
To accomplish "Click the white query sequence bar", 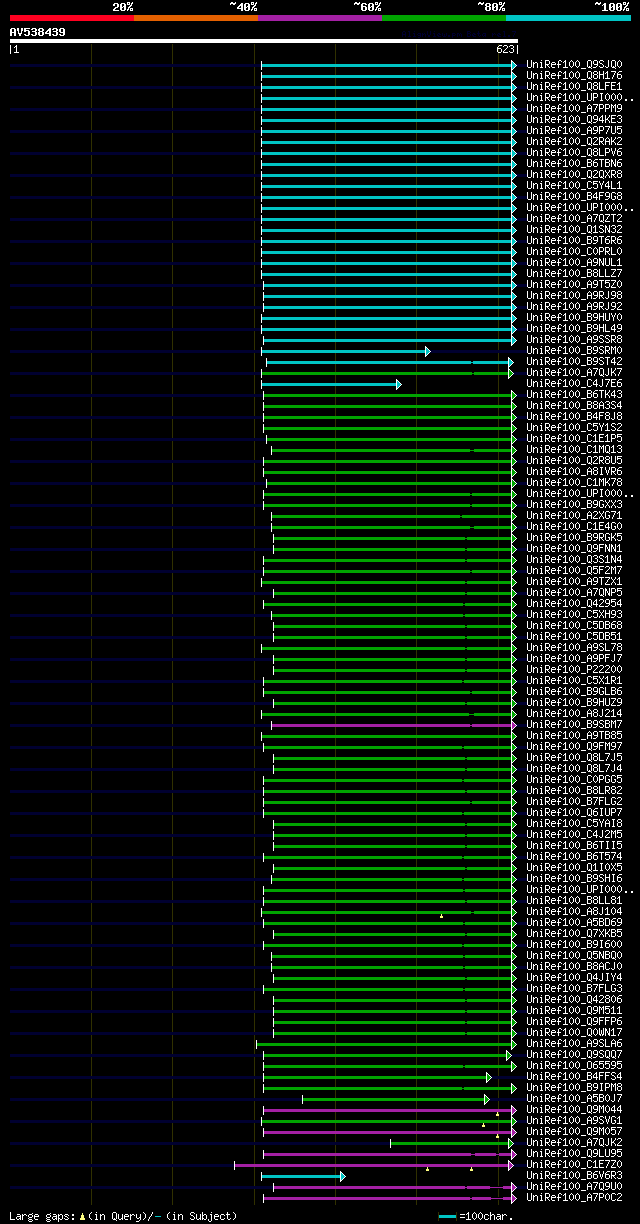I will (x=264, y=41).
